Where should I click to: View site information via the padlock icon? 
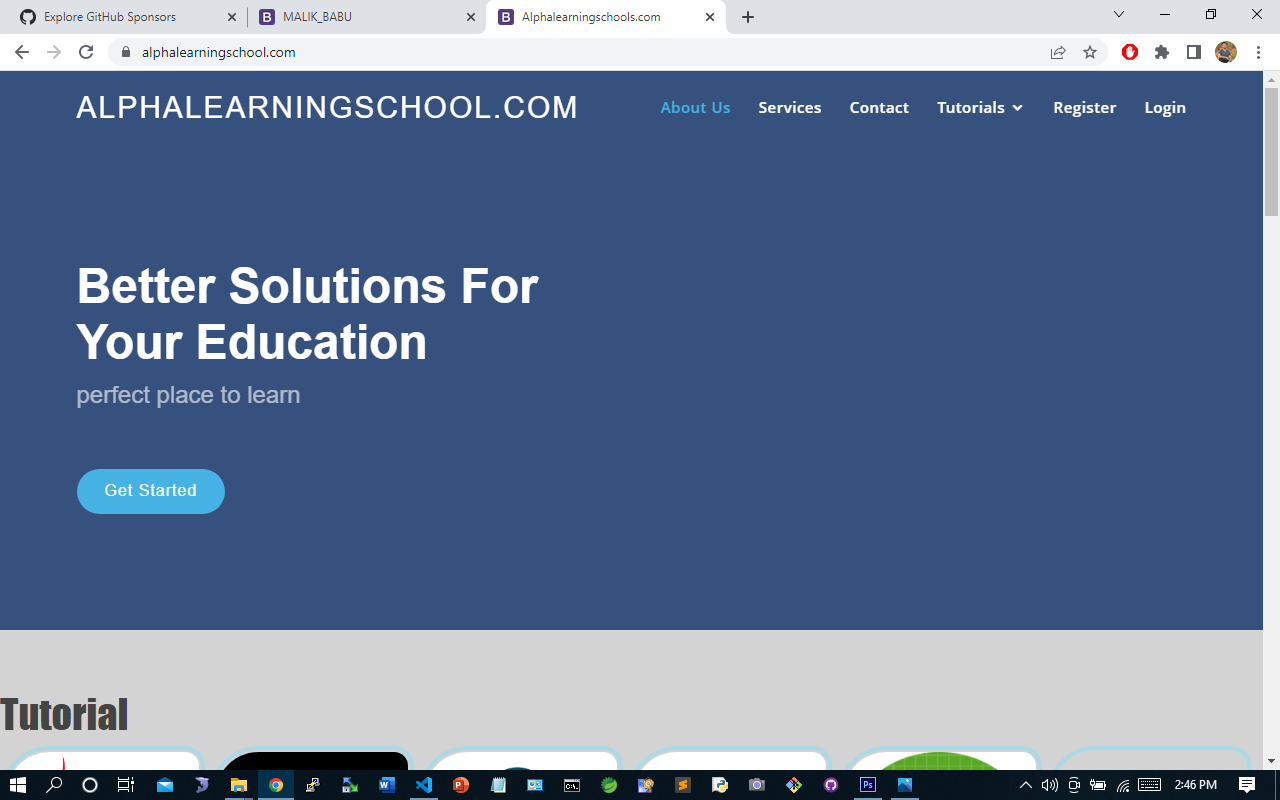point(126,52)
